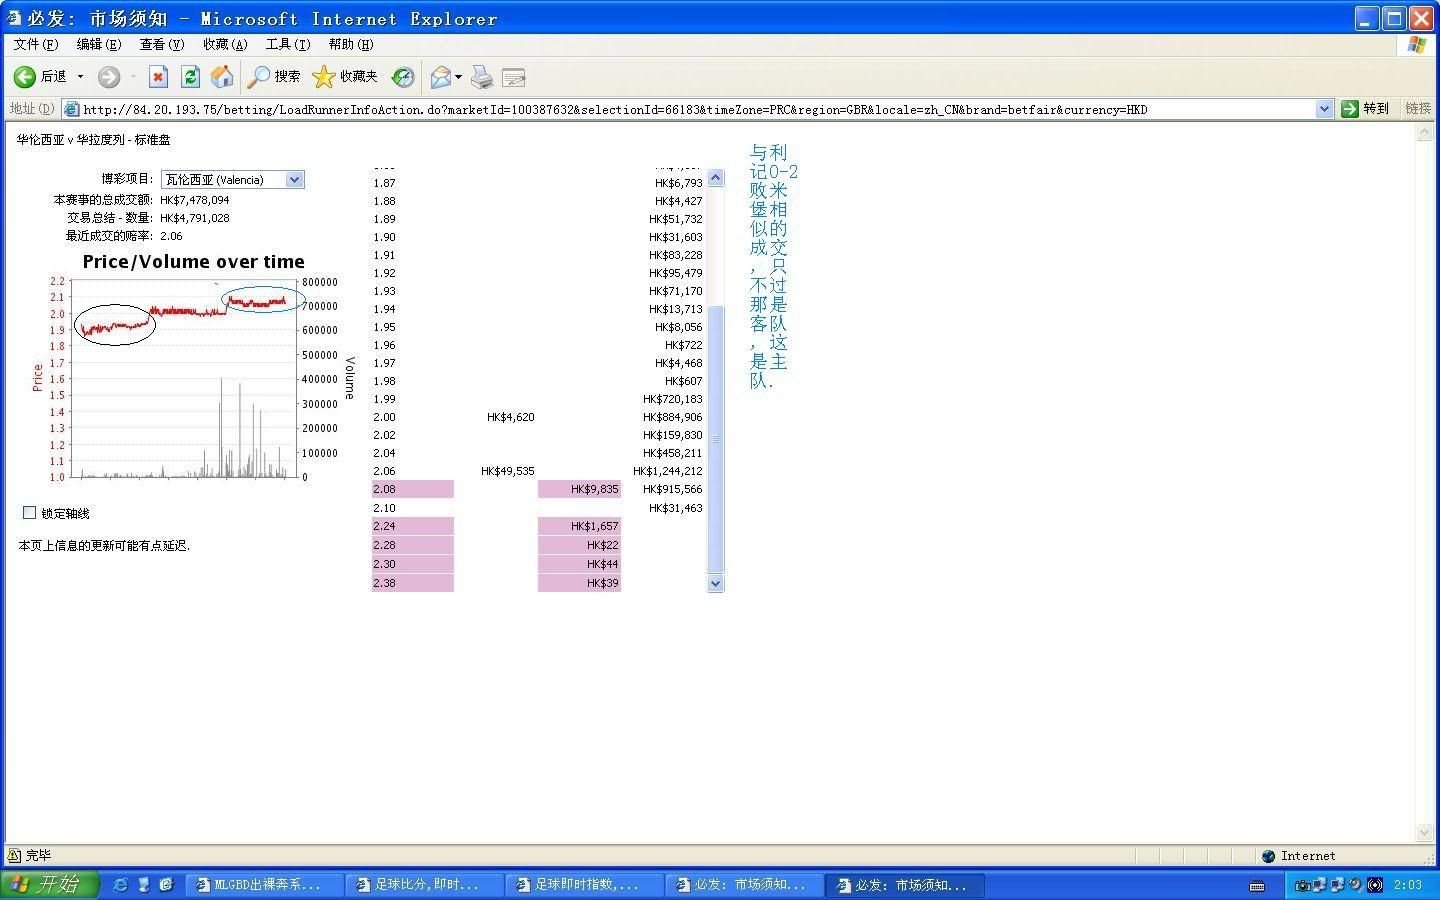1440x900 pixels.
Task: Click the Print icon in toolbar
Action: [482, 77]
